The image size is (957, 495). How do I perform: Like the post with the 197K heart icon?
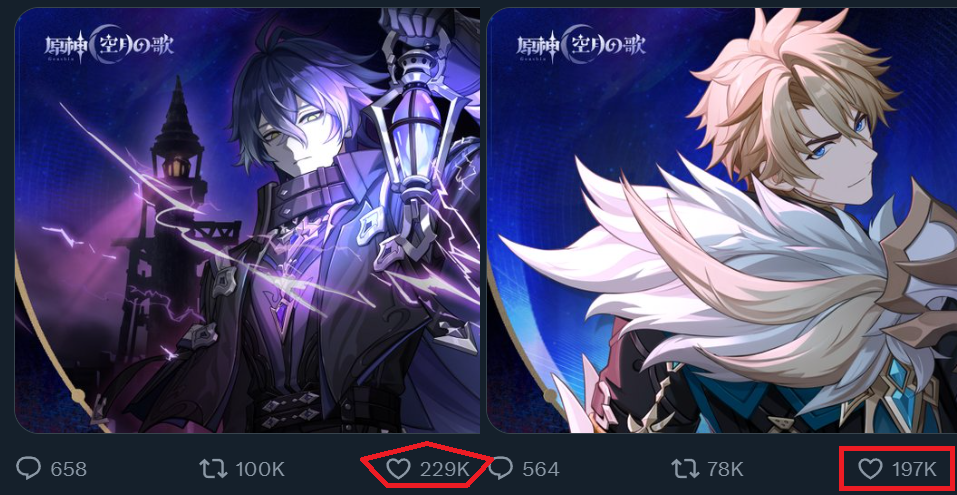pyautogui.click(x=870, y=469)
